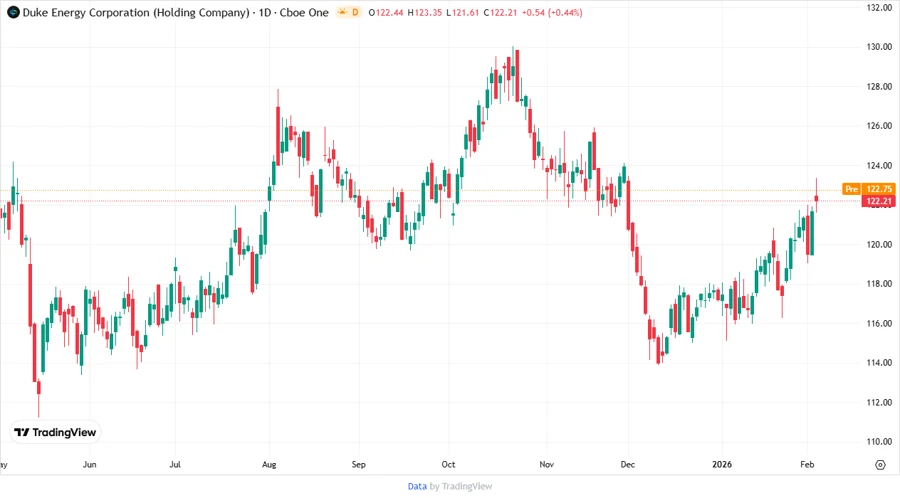Click the Jun label on time axis

click(90, 464)
